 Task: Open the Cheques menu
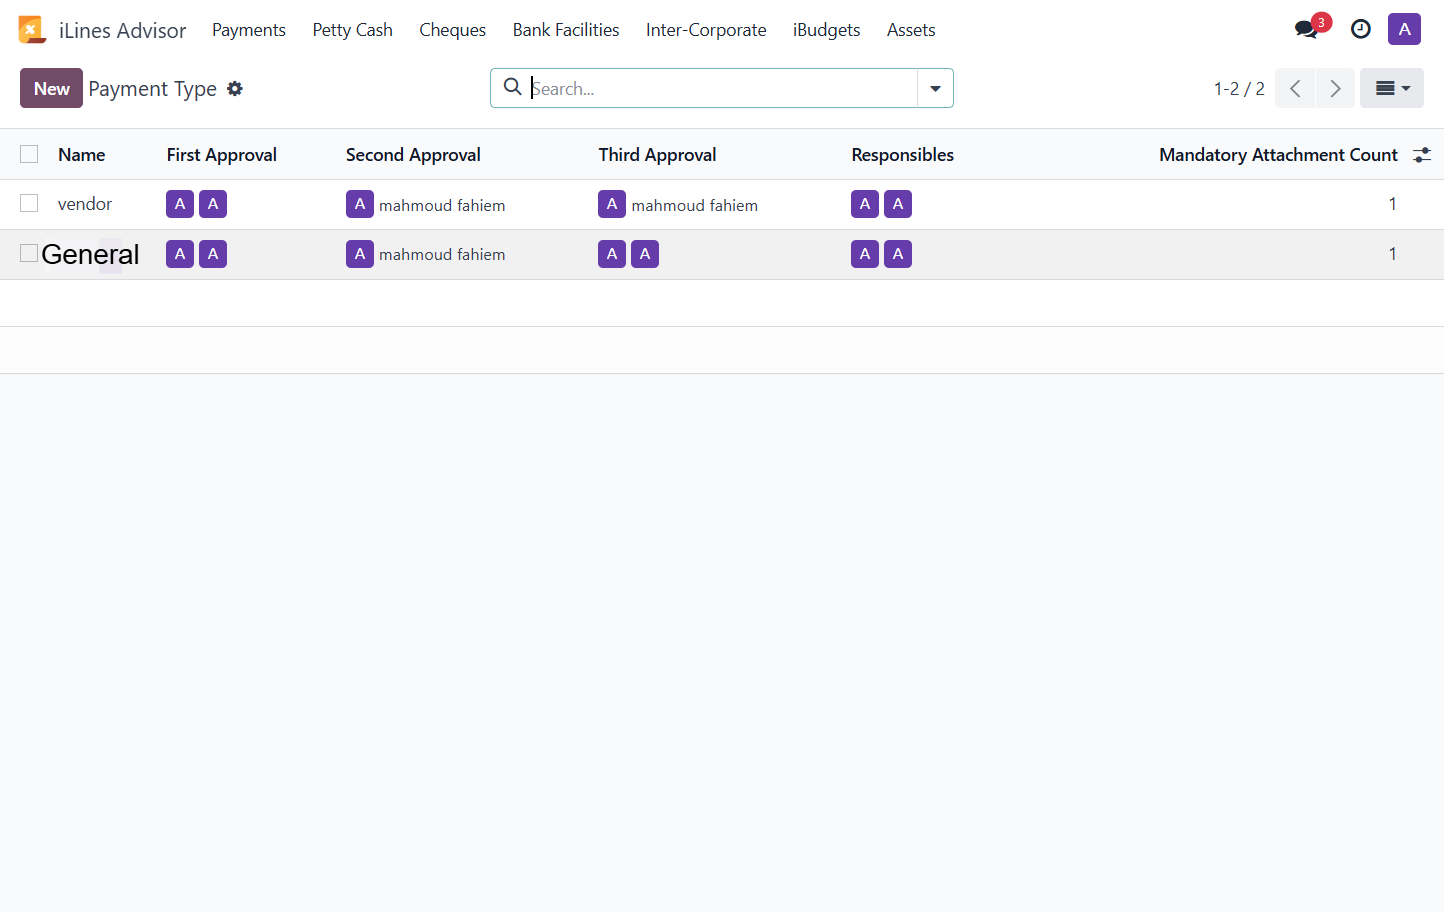452,30
